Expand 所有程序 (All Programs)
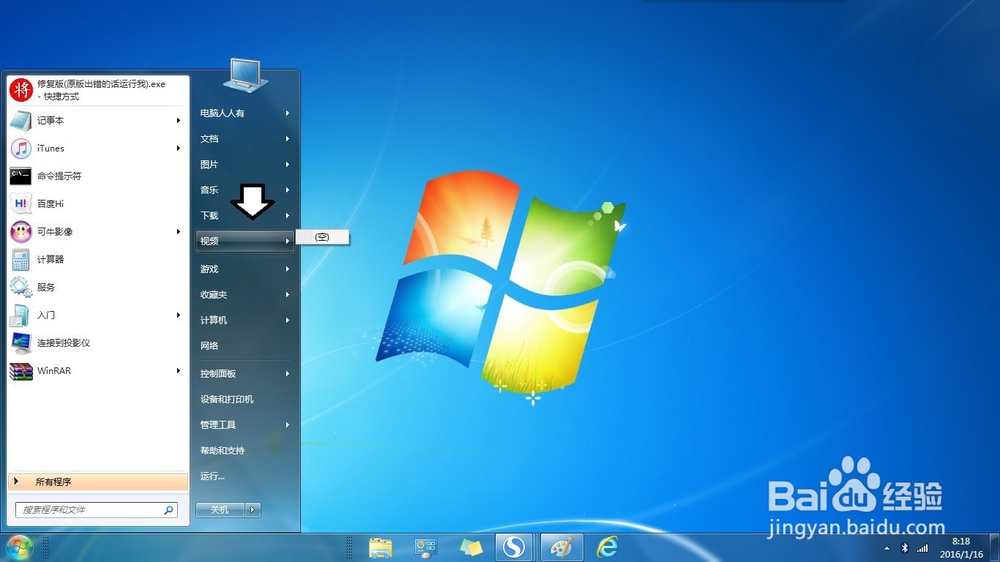 (x=98, y=482)
